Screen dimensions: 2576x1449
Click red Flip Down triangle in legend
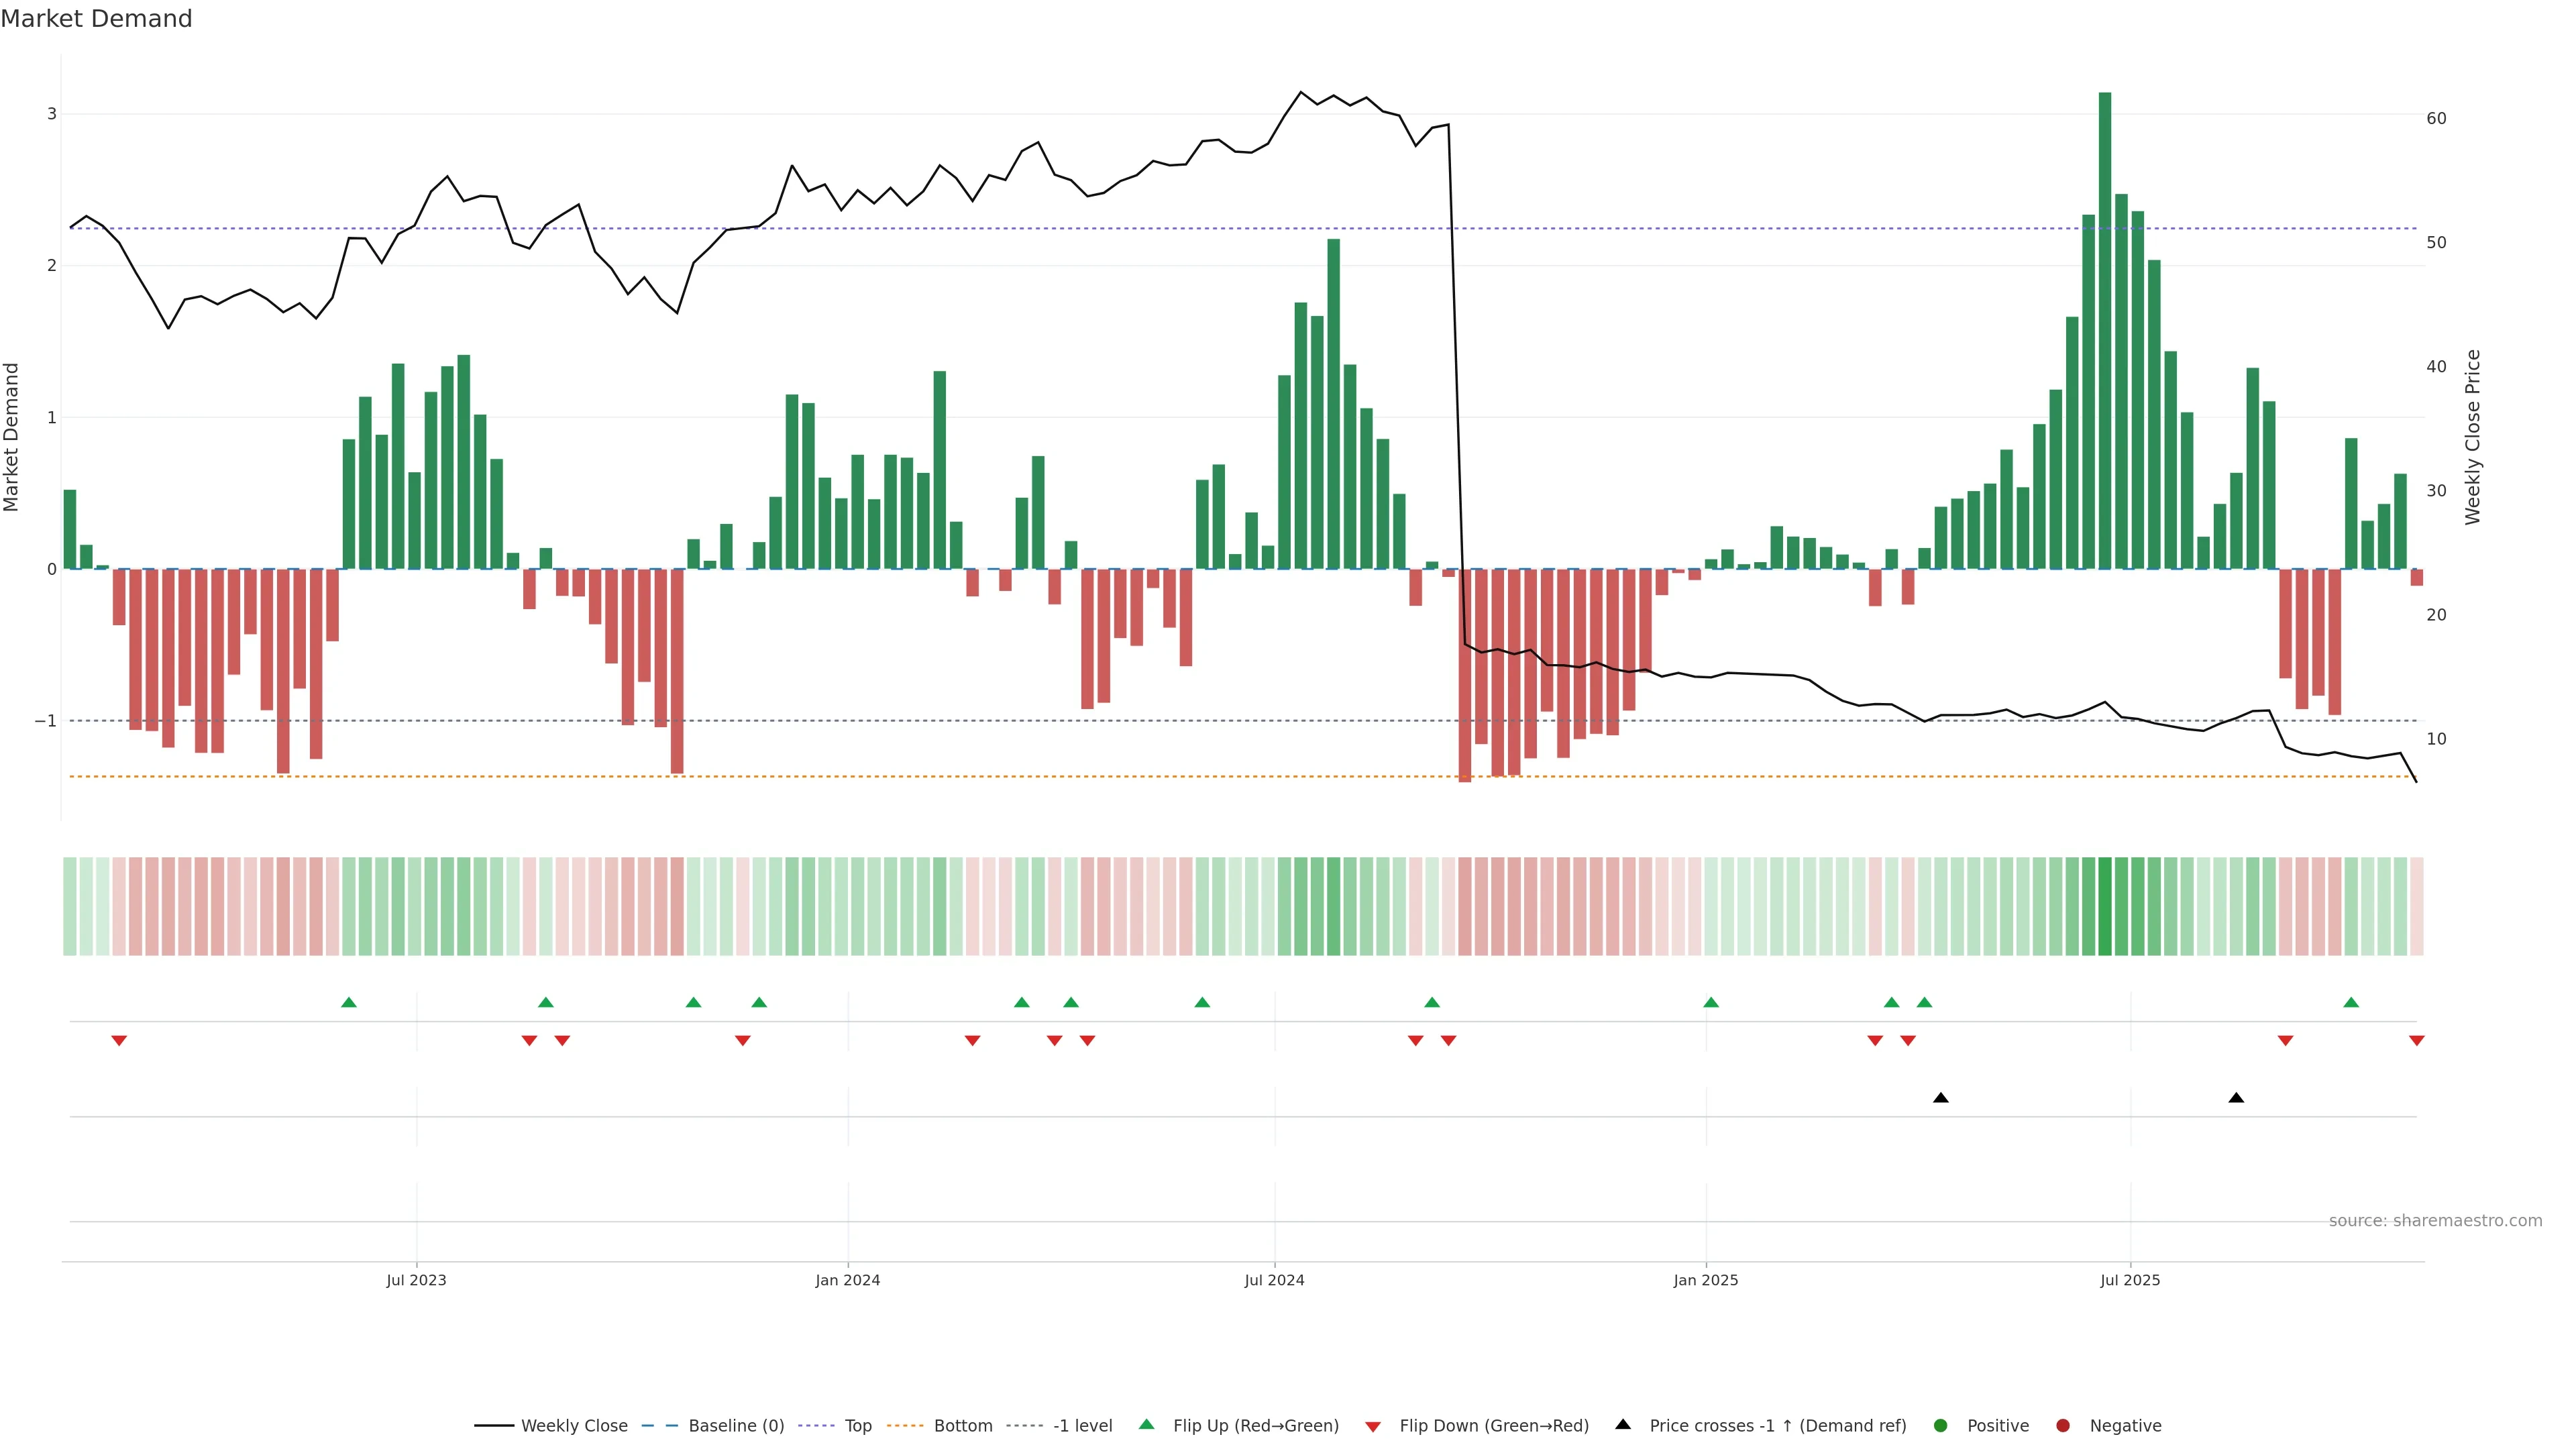point(1373,1426)
